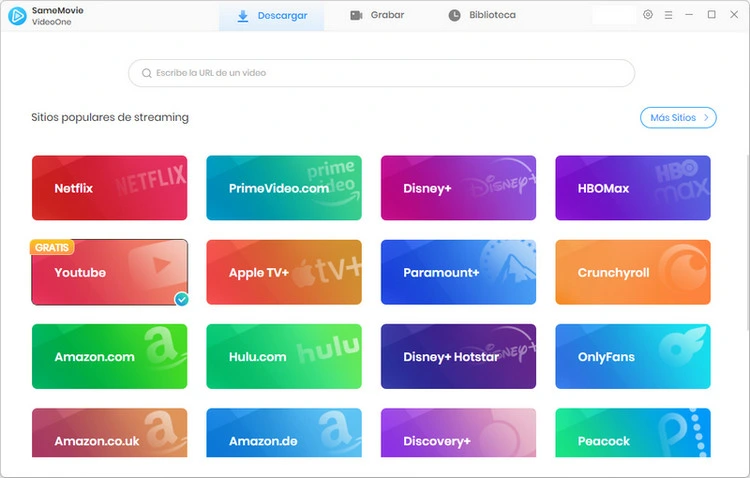Select the Paramount+ tile
750x478 pixels.
point(458,272)
